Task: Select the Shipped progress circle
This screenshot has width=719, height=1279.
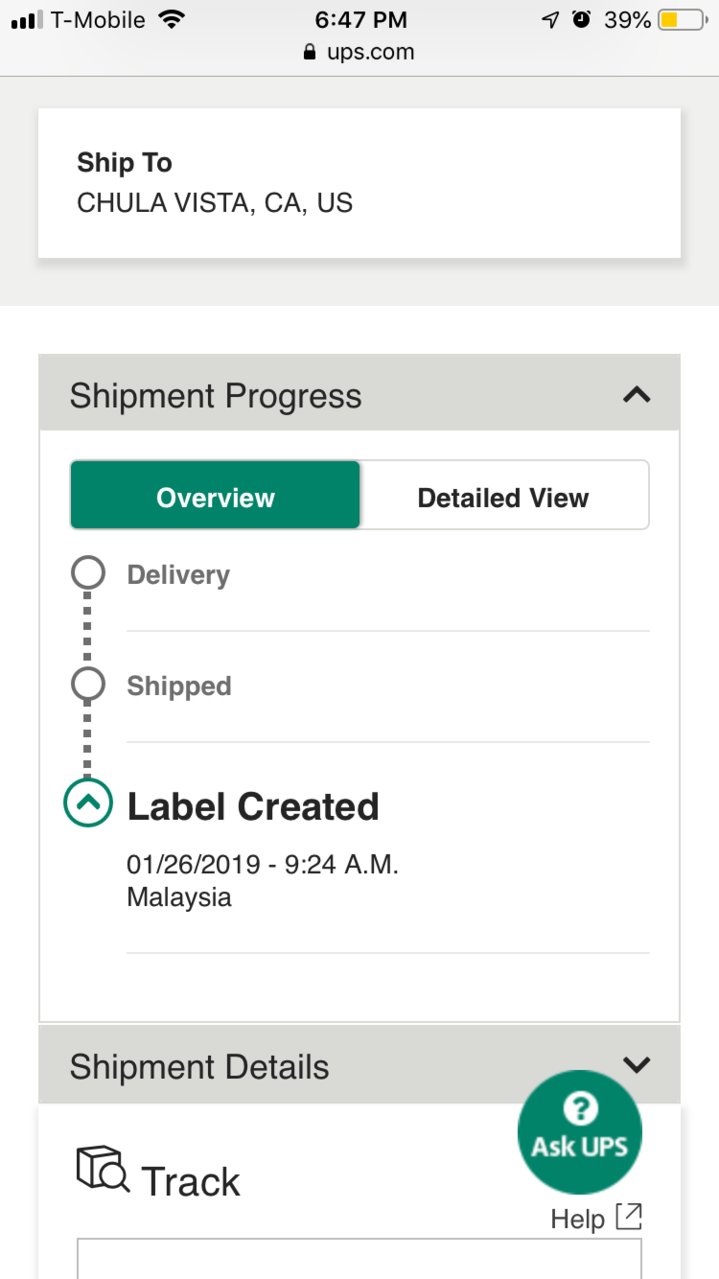Action: [x=88, y=685]
